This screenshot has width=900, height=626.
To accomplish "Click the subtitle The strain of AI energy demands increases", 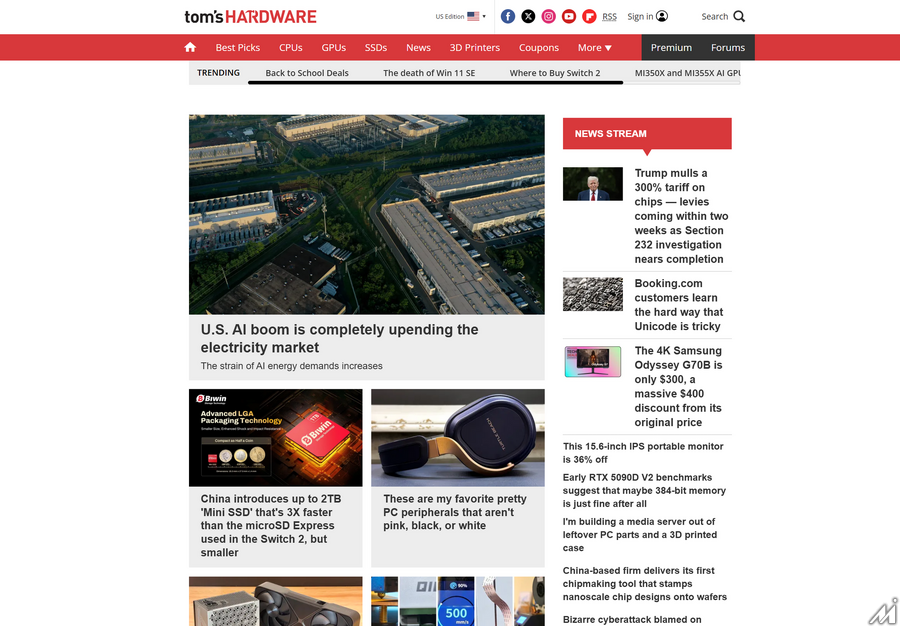I will tap(292, 366).
